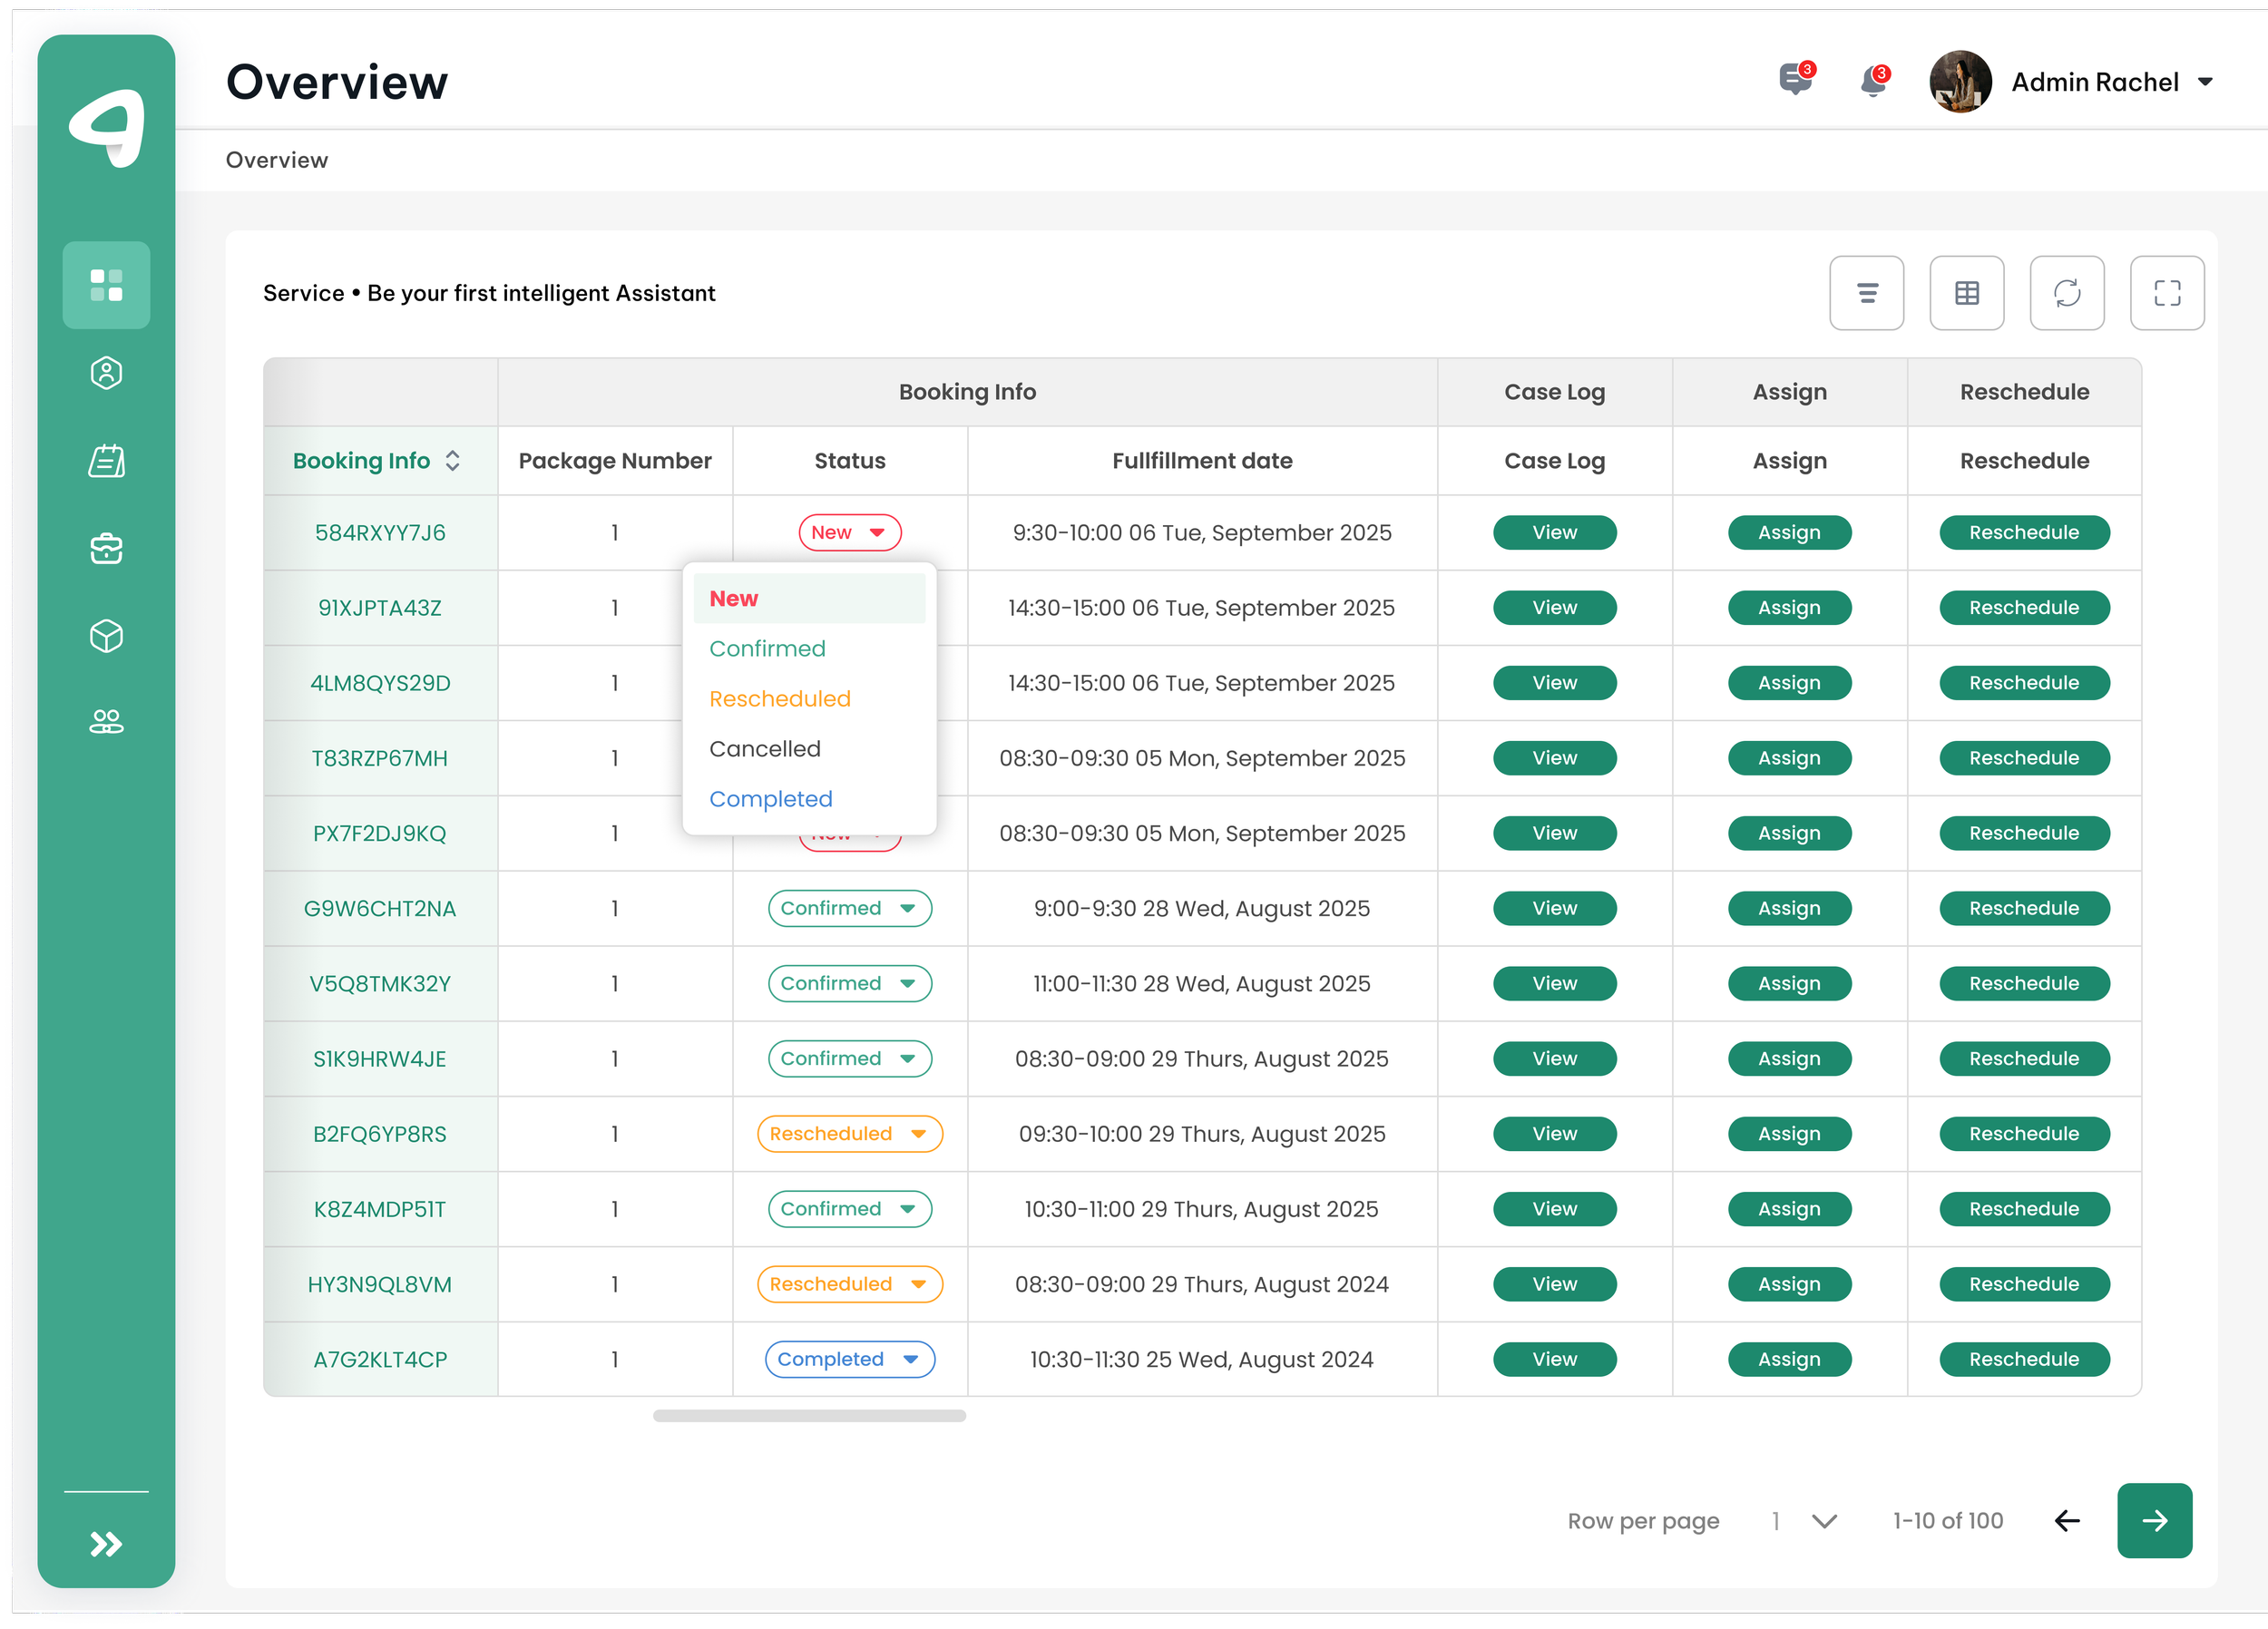Viewport: 2268px width, 1629px height.
Task: Open the team members sidebar icon
Action: 106,721
